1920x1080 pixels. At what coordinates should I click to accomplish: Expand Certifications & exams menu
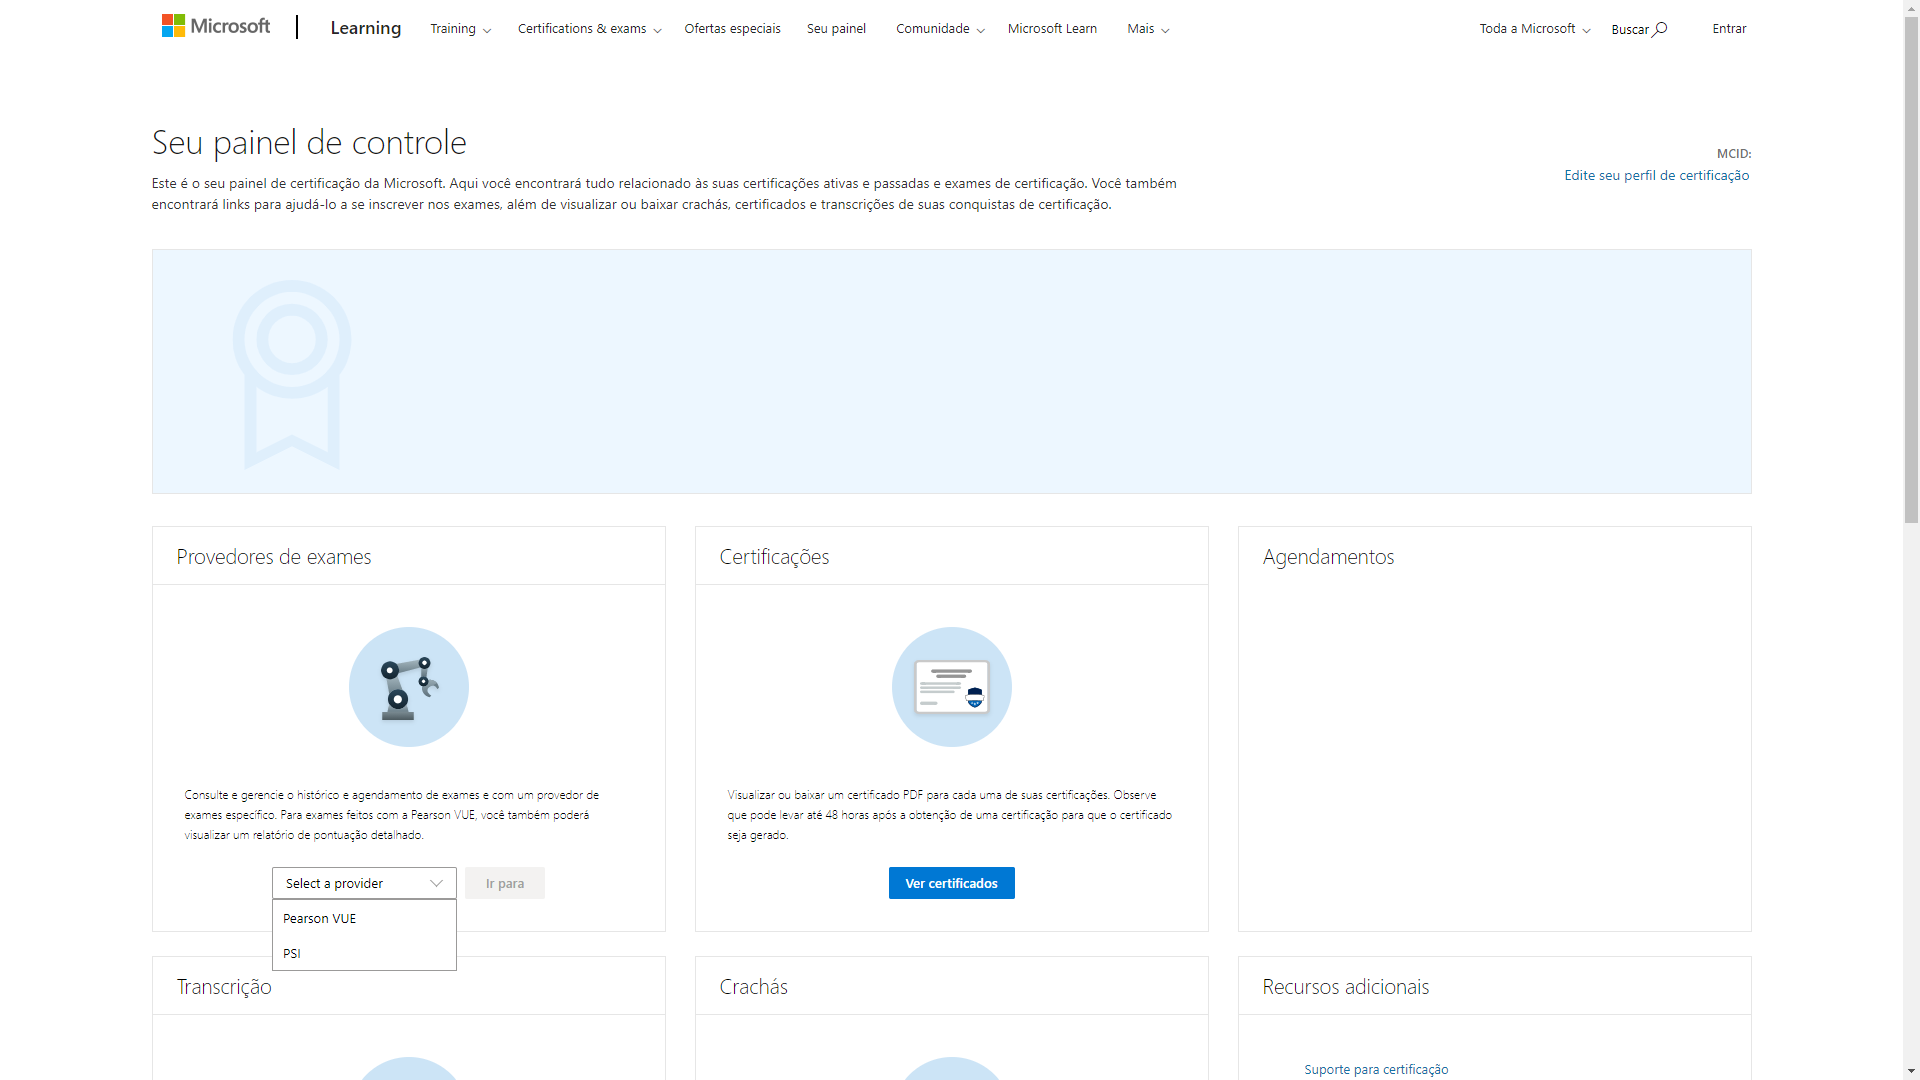point(589,29)
